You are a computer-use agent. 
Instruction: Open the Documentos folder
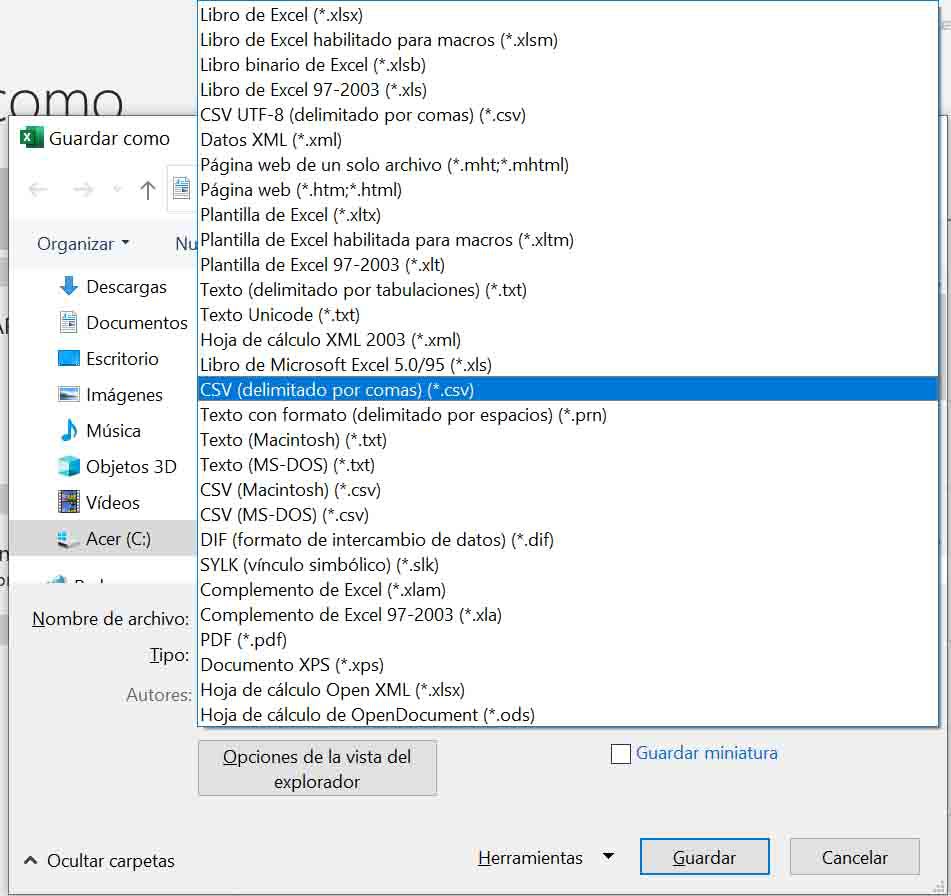point(137,322)
